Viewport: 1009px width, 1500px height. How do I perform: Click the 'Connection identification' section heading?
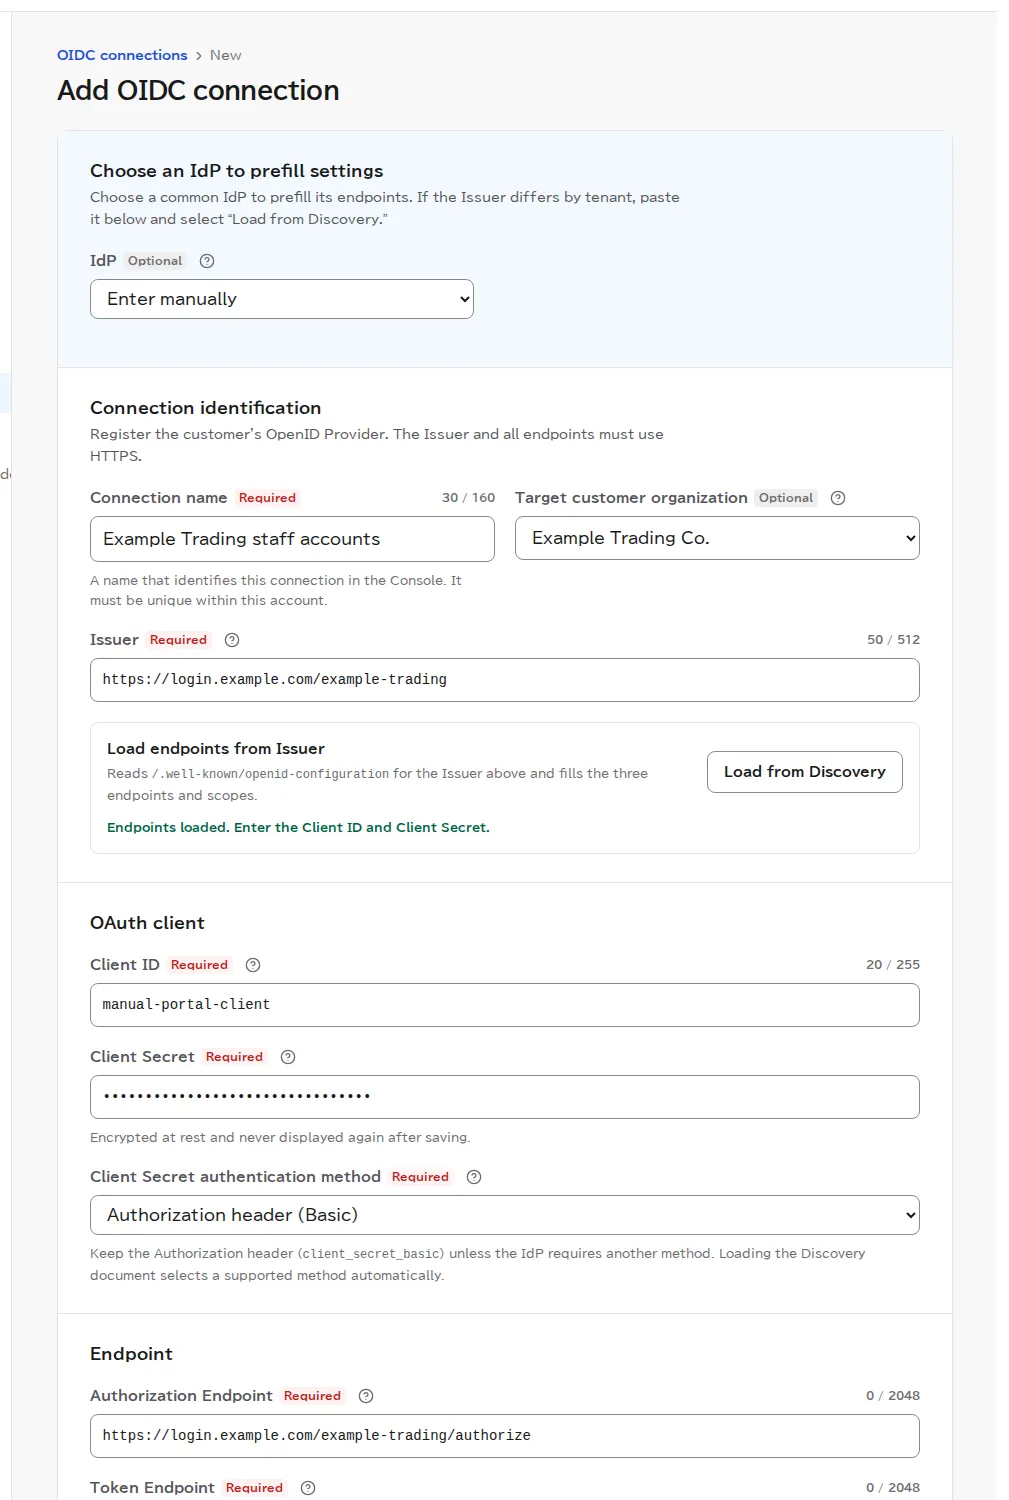click(x=206, y=408)
